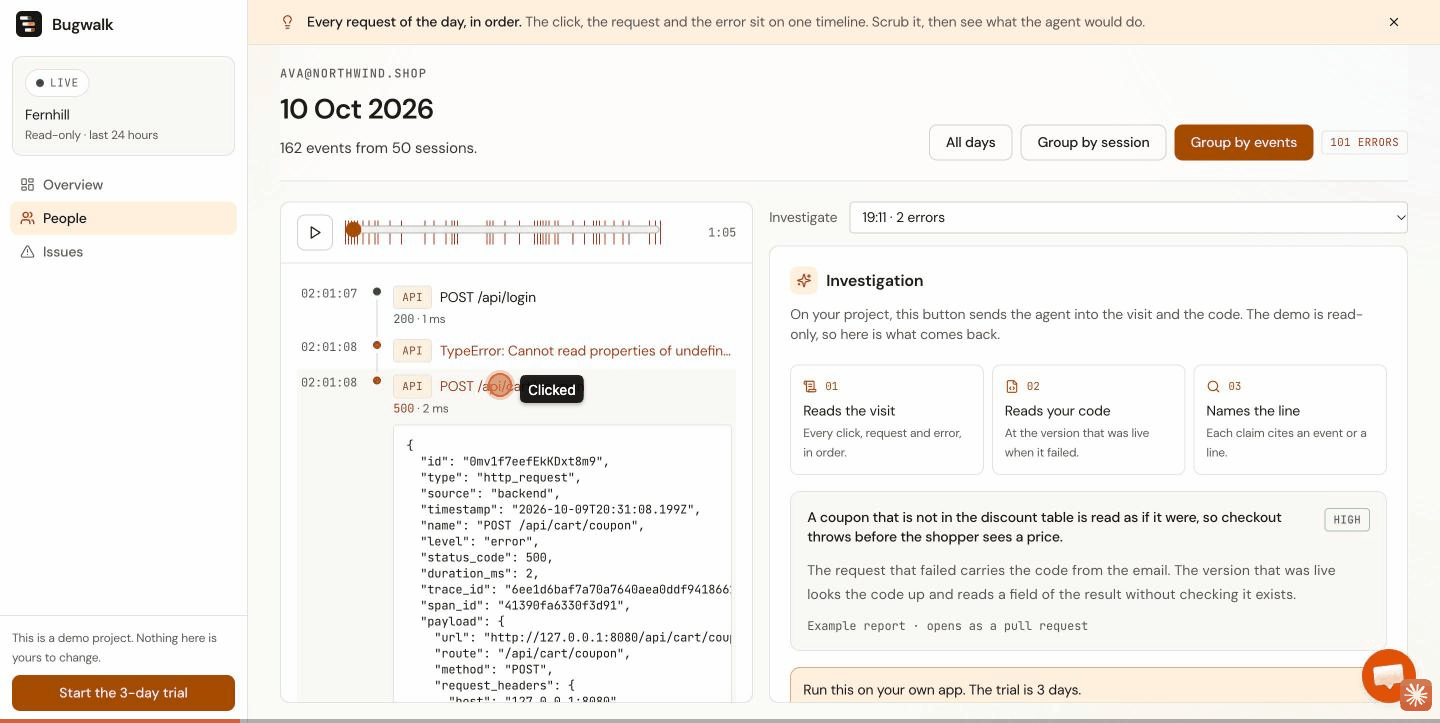Open the Investigate dropdown
The image size is (1440, 723).
click(1128, 217)
